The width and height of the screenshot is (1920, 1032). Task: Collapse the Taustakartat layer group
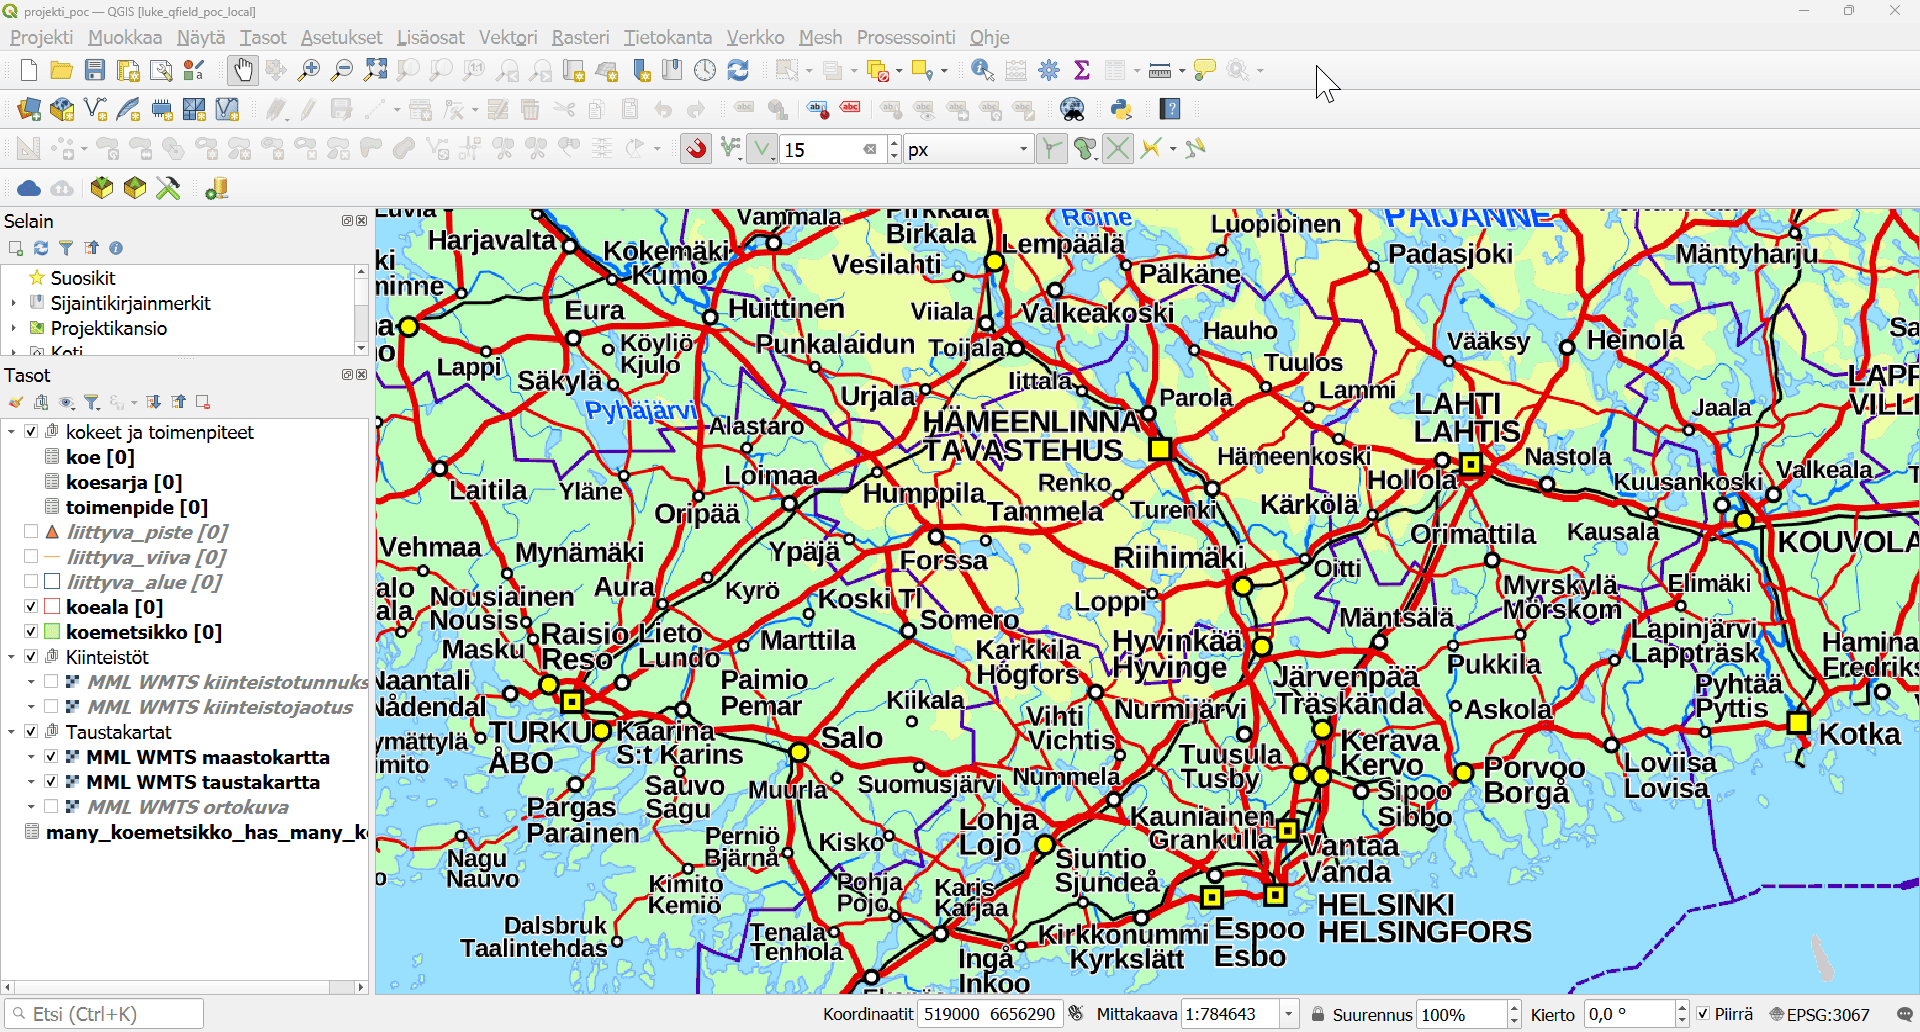coord(11,732)
